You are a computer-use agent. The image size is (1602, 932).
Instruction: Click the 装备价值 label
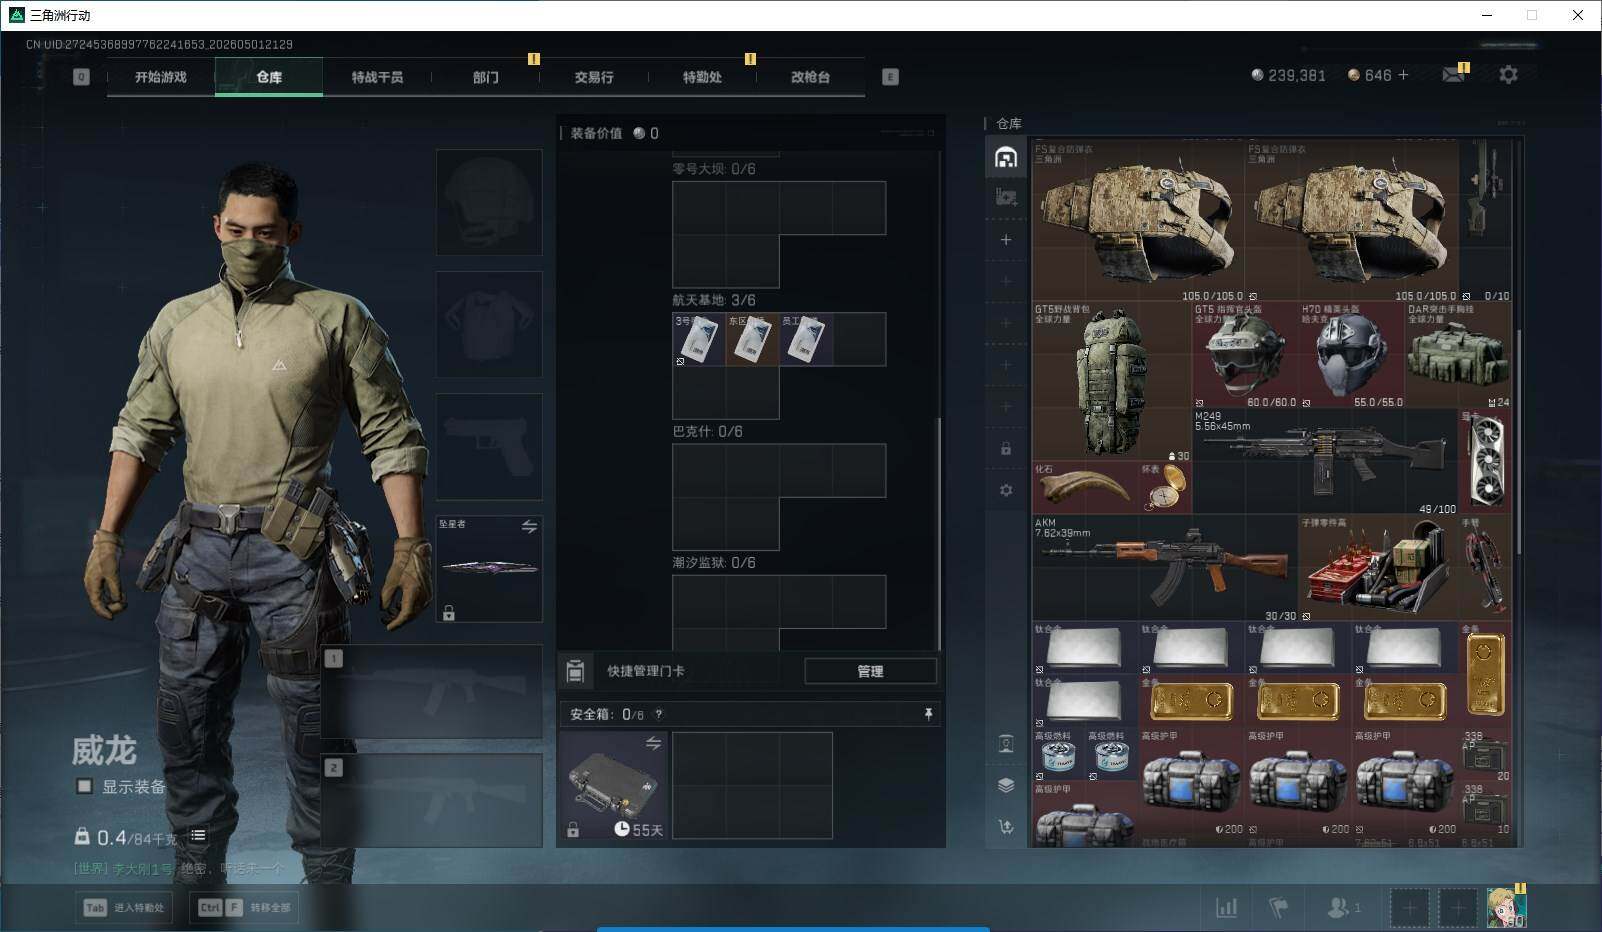(596, 133)
